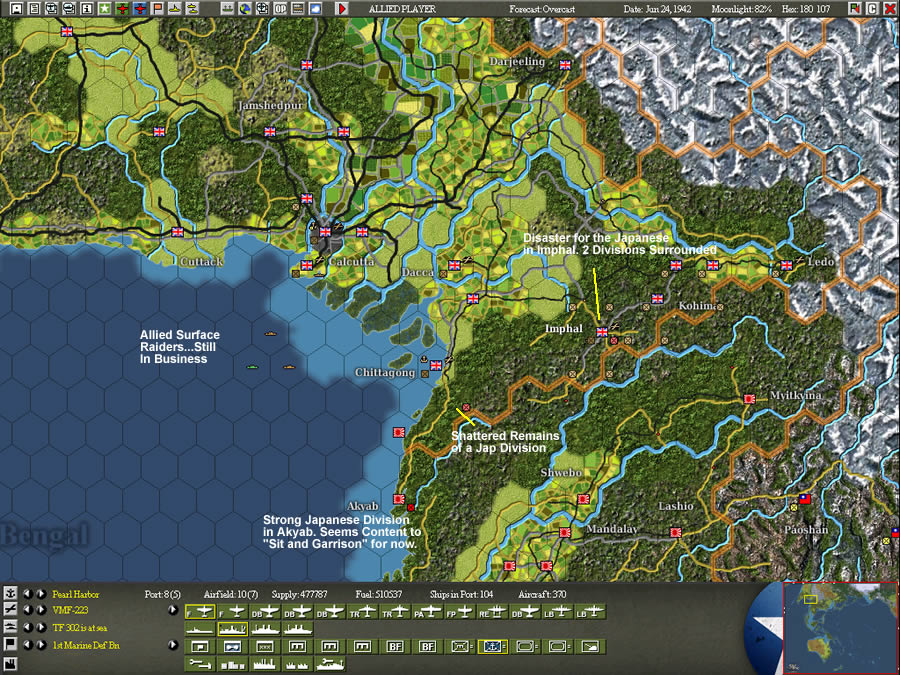Click the minimap in bottom right corner
900x675 pixels.
[x=841, y=628]
